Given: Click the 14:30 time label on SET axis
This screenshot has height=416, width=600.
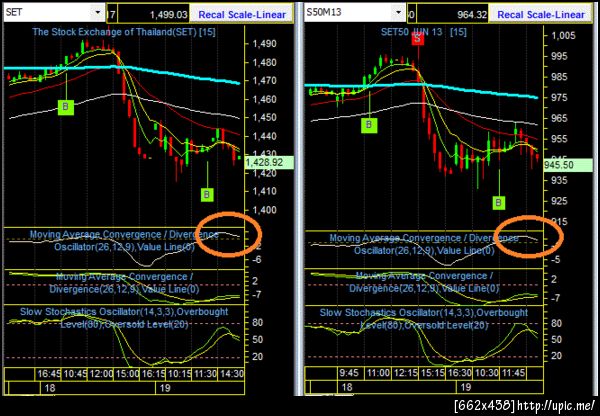Looking at the screenshot, I should pos(231,374).
